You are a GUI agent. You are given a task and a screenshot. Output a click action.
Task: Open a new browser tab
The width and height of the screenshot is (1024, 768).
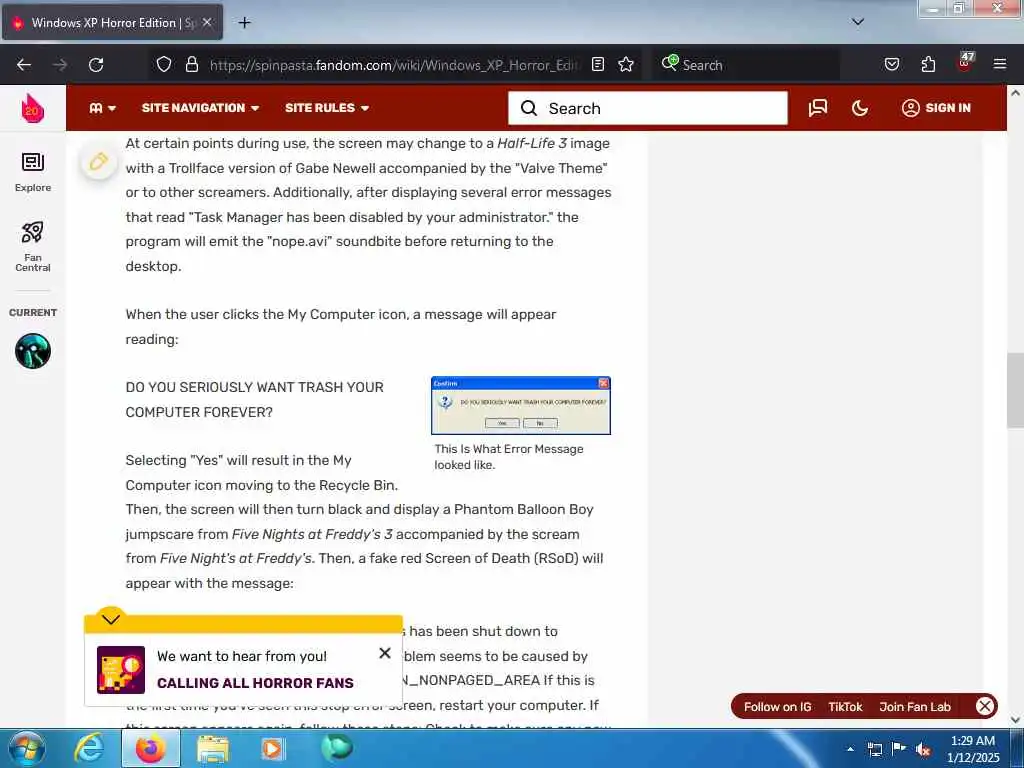[x=244, y=23]
